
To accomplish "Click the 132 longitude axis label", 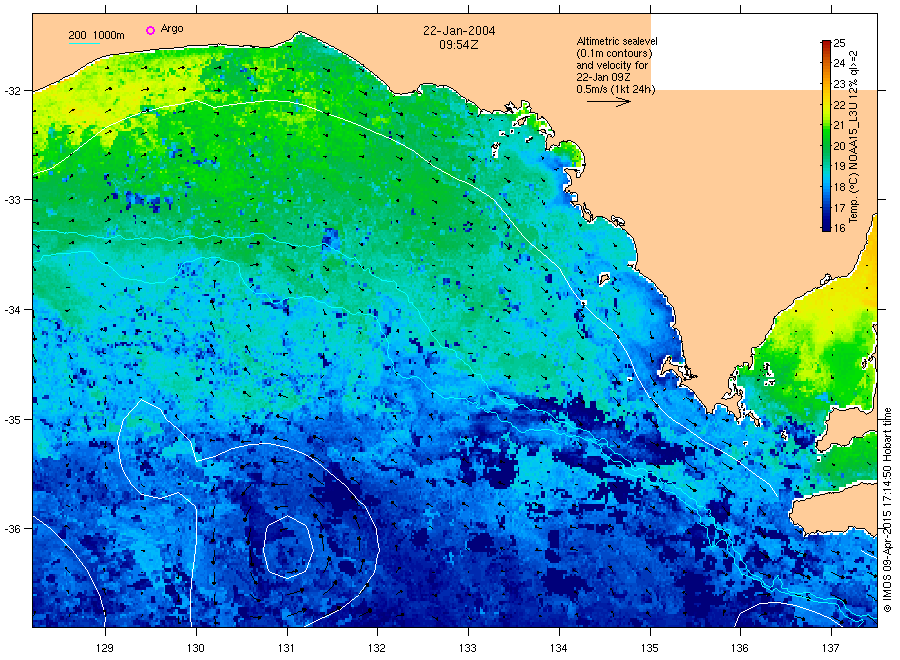I will [377, 649].
